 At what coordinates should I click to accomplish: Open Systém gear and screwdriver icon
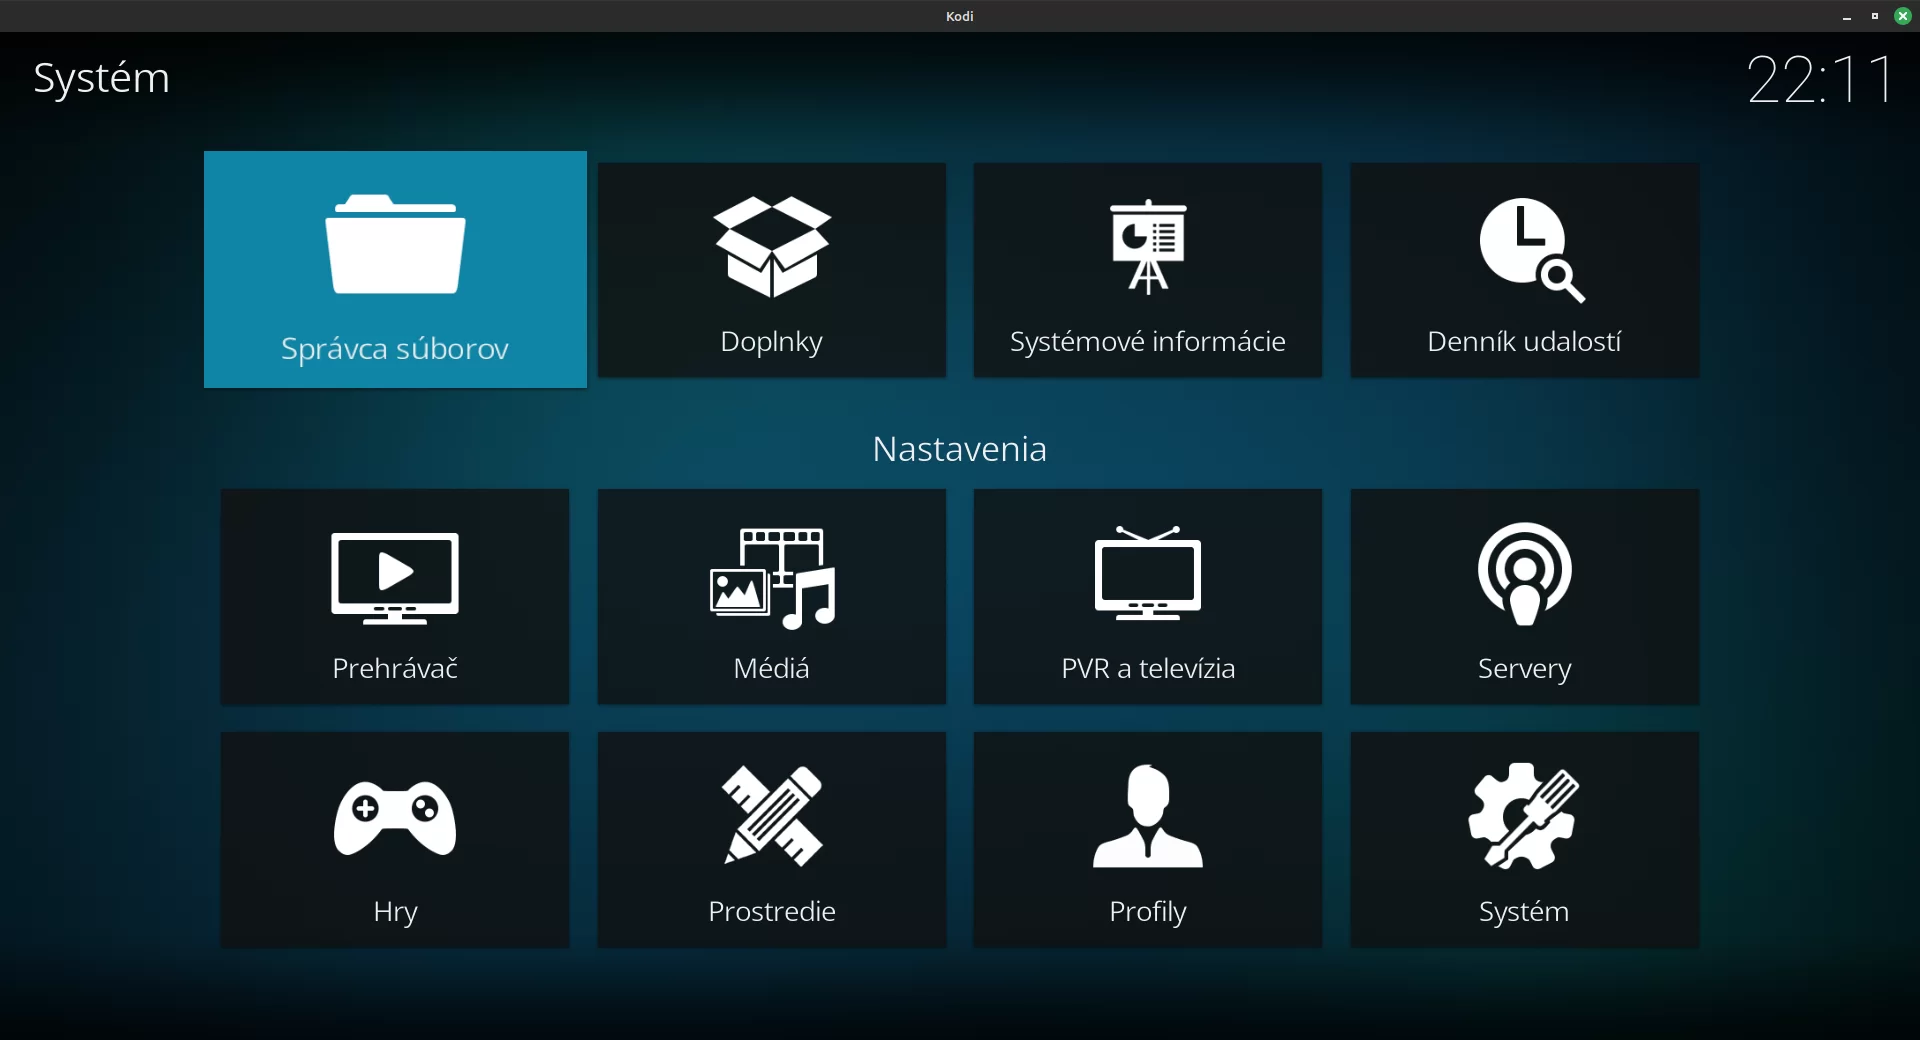(1524, 816)
